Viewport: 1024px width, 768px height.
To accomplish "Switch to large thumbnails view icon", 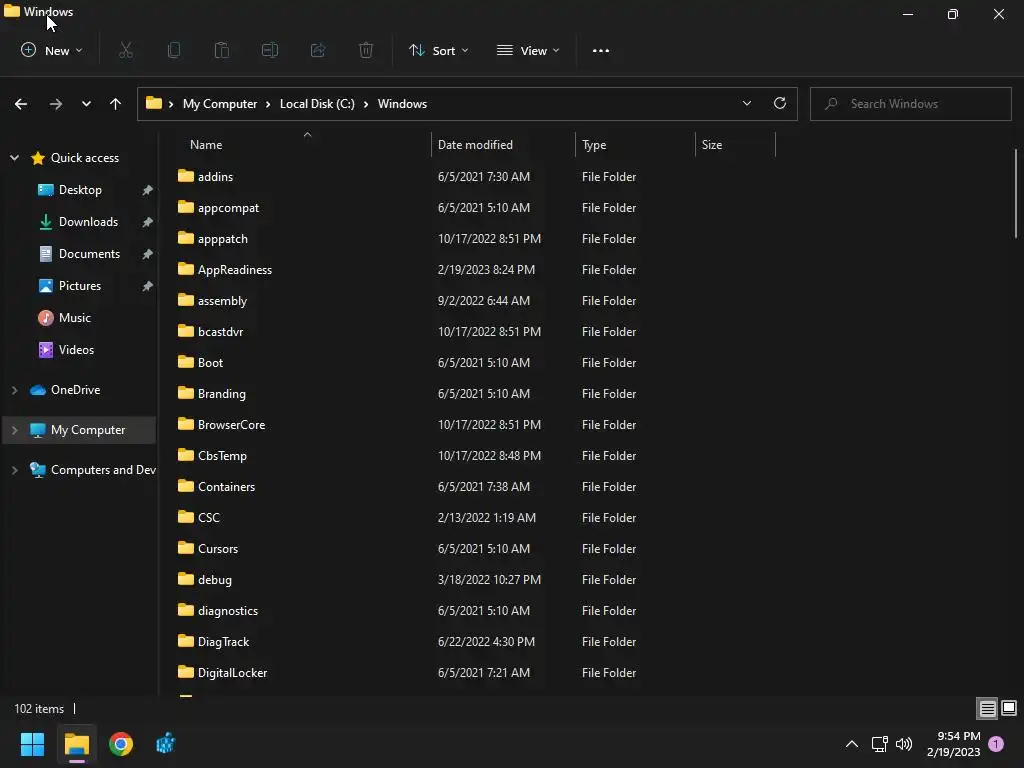I will (1009, 708).
